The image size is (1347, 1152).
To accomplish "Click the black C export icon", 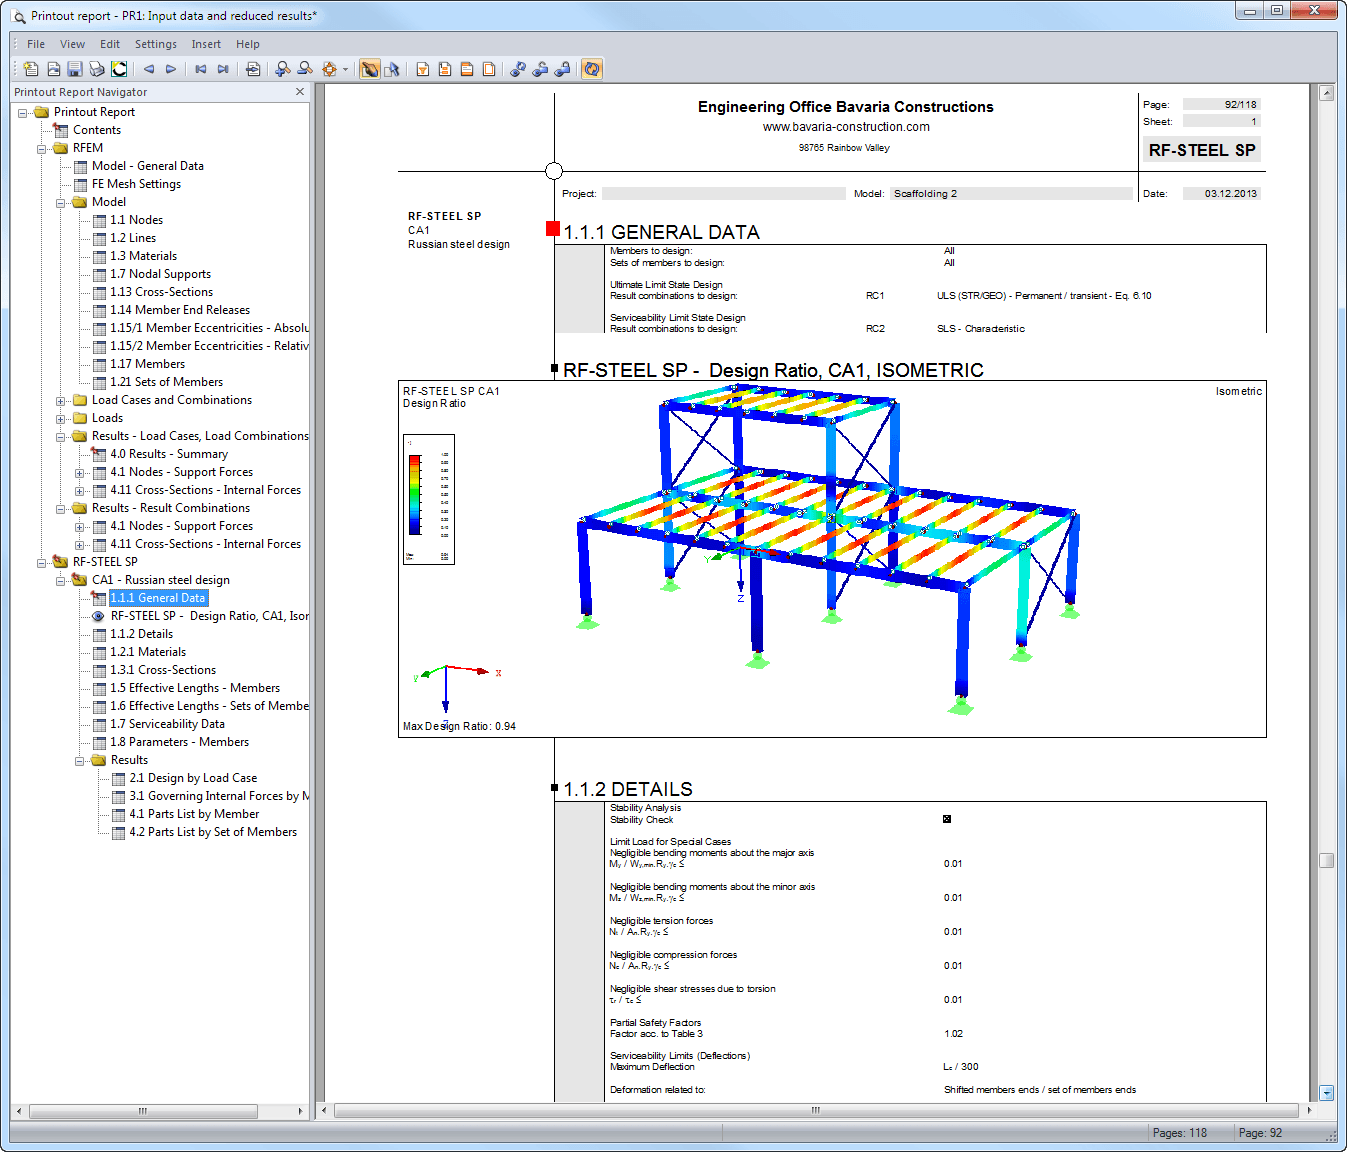I will [119, 69].
